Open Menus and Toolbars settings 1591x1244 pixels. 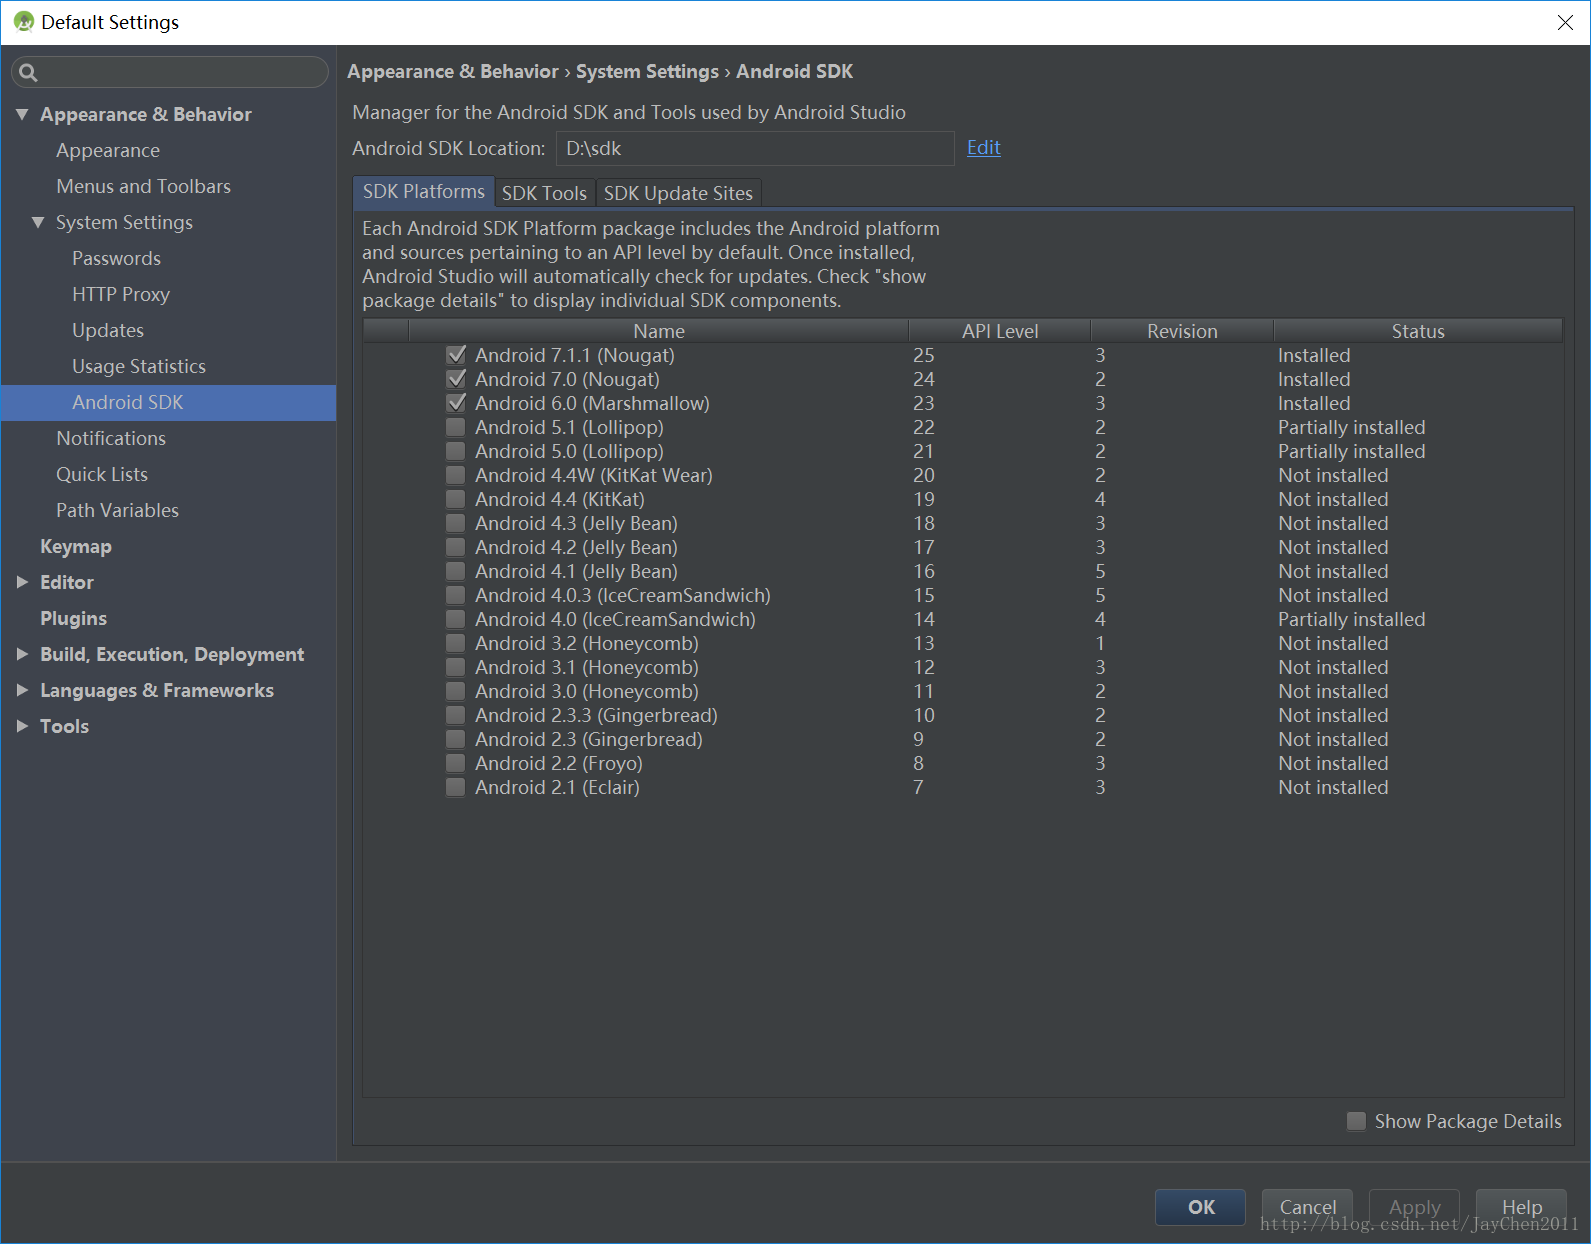point(143,186)
